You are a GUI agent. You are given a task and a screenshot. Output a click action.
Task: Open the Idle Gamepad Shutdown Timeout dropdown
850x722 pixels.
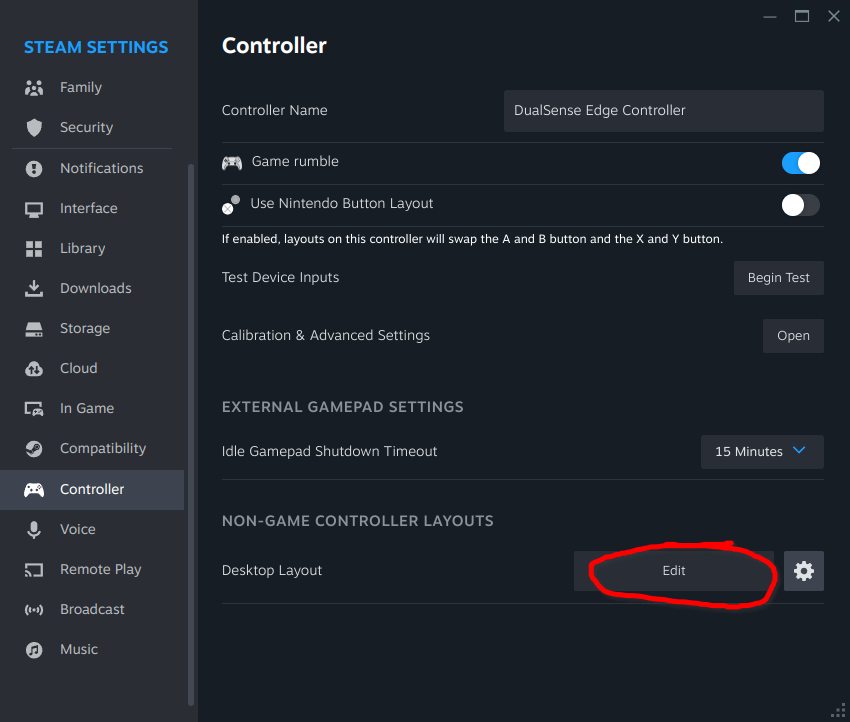[761, 451]
